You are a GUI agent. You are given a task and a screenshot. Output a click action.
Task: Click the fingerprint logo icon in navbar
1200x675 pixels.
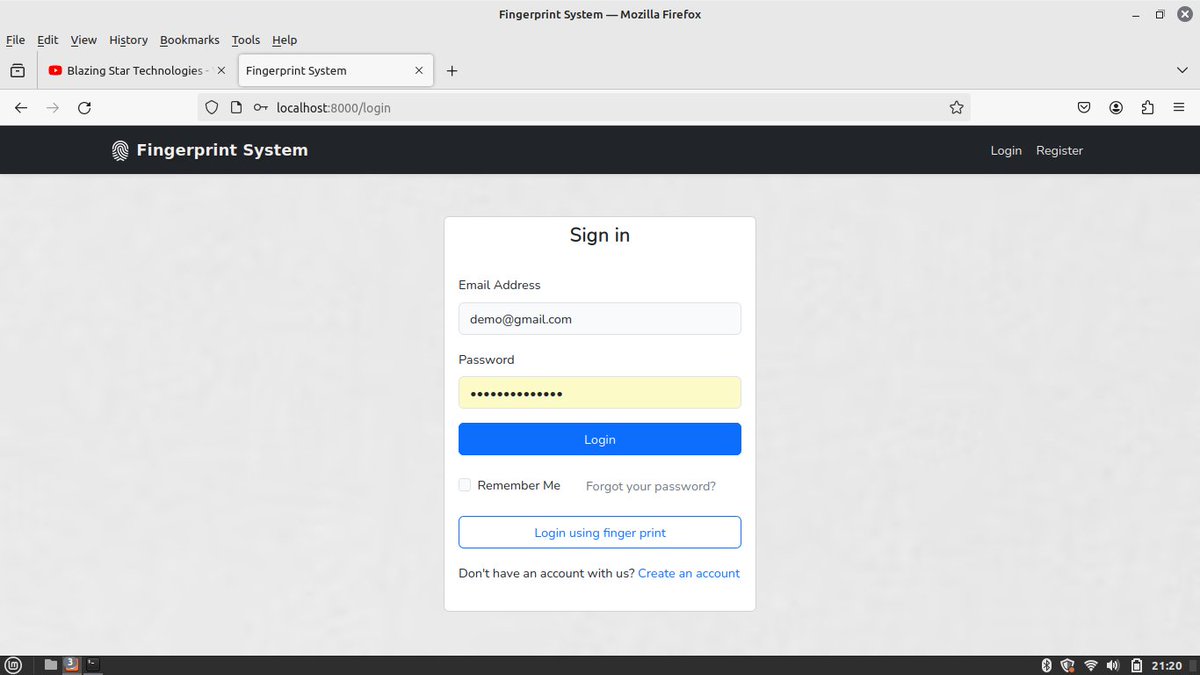pos(120,151)
